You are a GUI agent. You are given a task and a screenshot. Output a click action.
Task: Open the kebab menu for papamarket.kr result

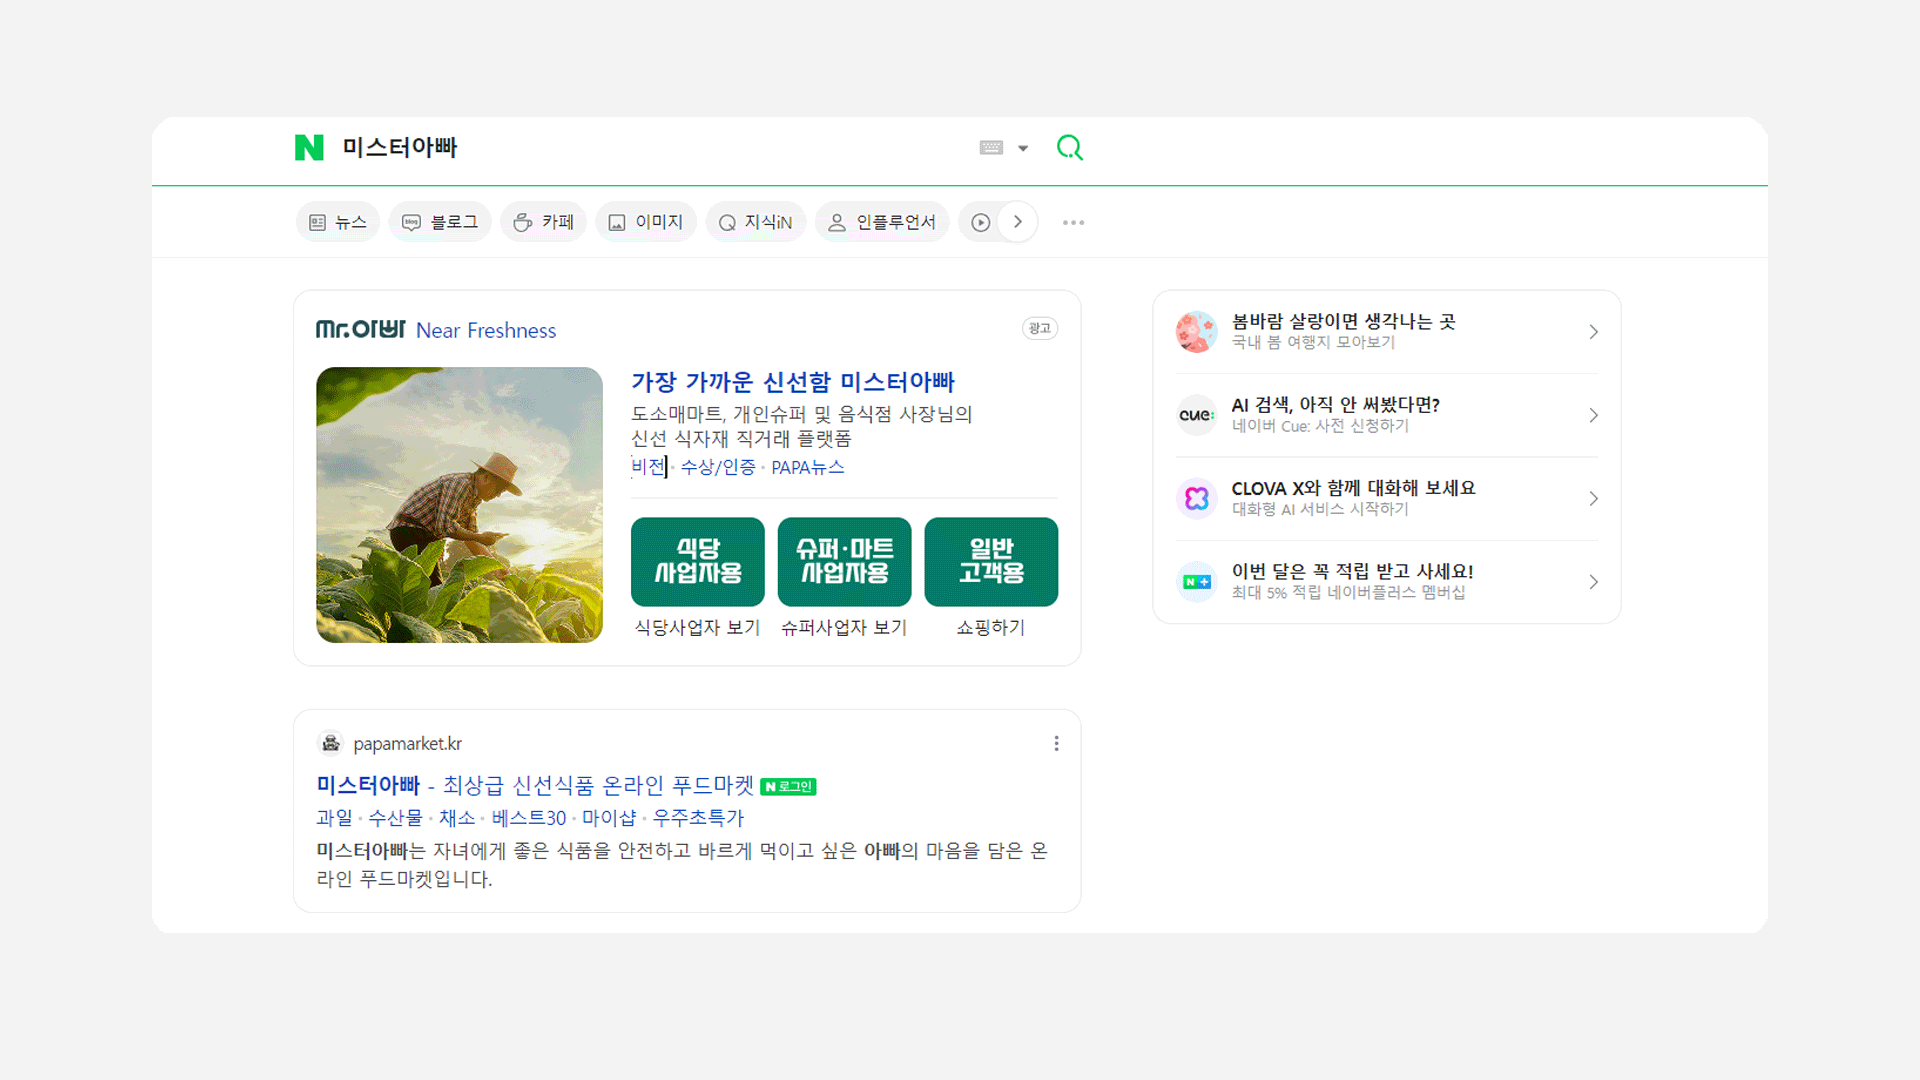point(1056,743)
